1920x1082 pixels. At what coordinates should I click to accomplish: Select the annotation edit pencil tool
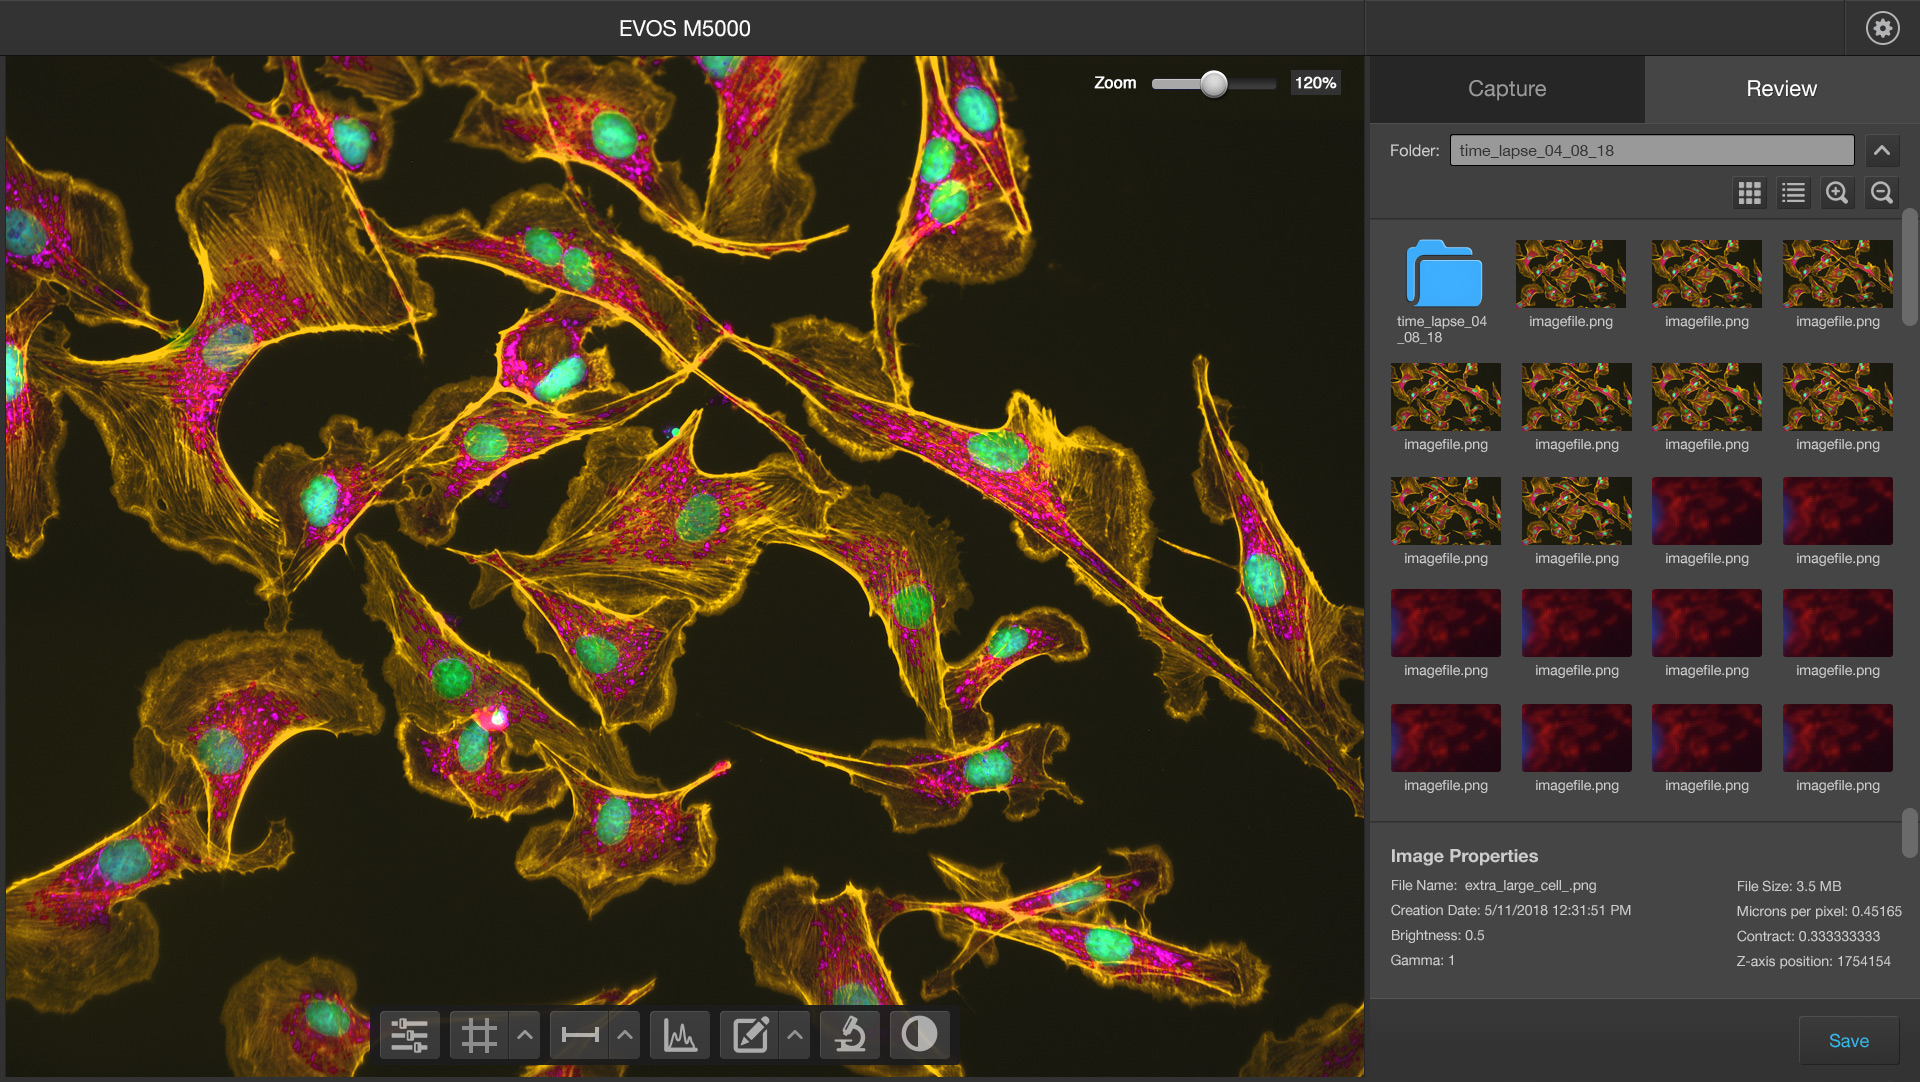tap(750, 1035)
